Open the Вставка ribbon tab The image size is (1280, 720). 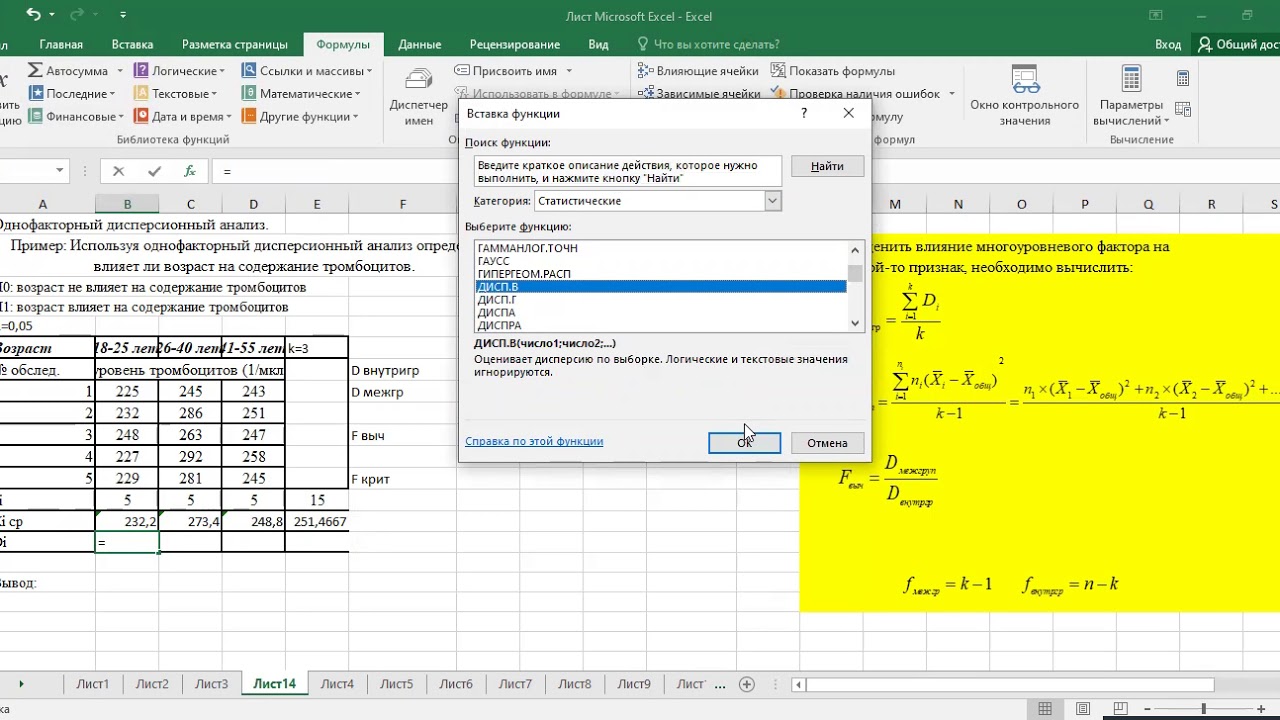point(132,44)
